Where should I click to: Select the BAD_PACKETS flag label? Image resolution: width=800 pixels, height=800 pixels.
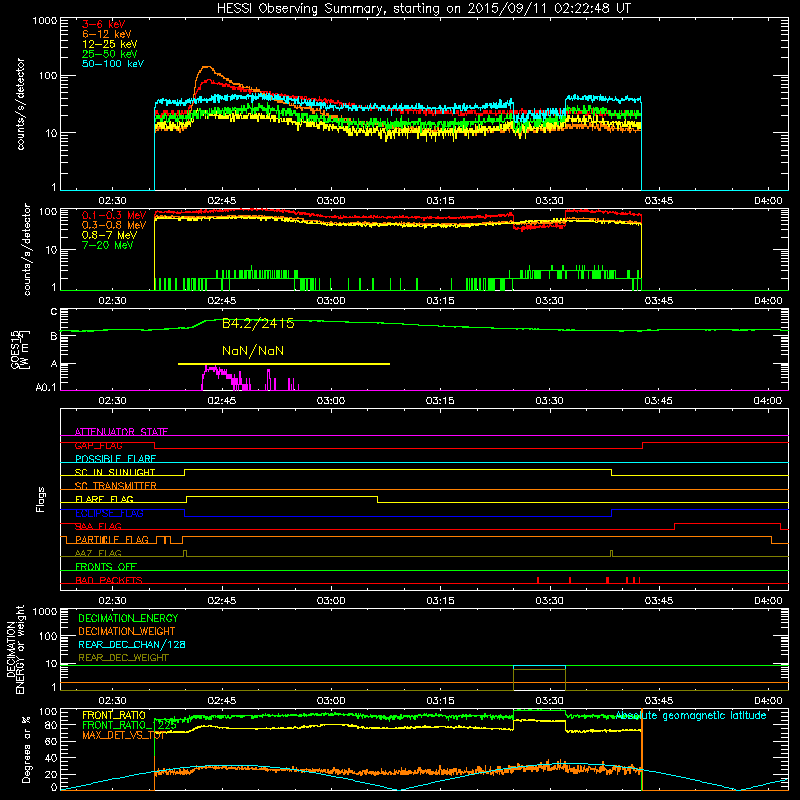click(109, 580)
